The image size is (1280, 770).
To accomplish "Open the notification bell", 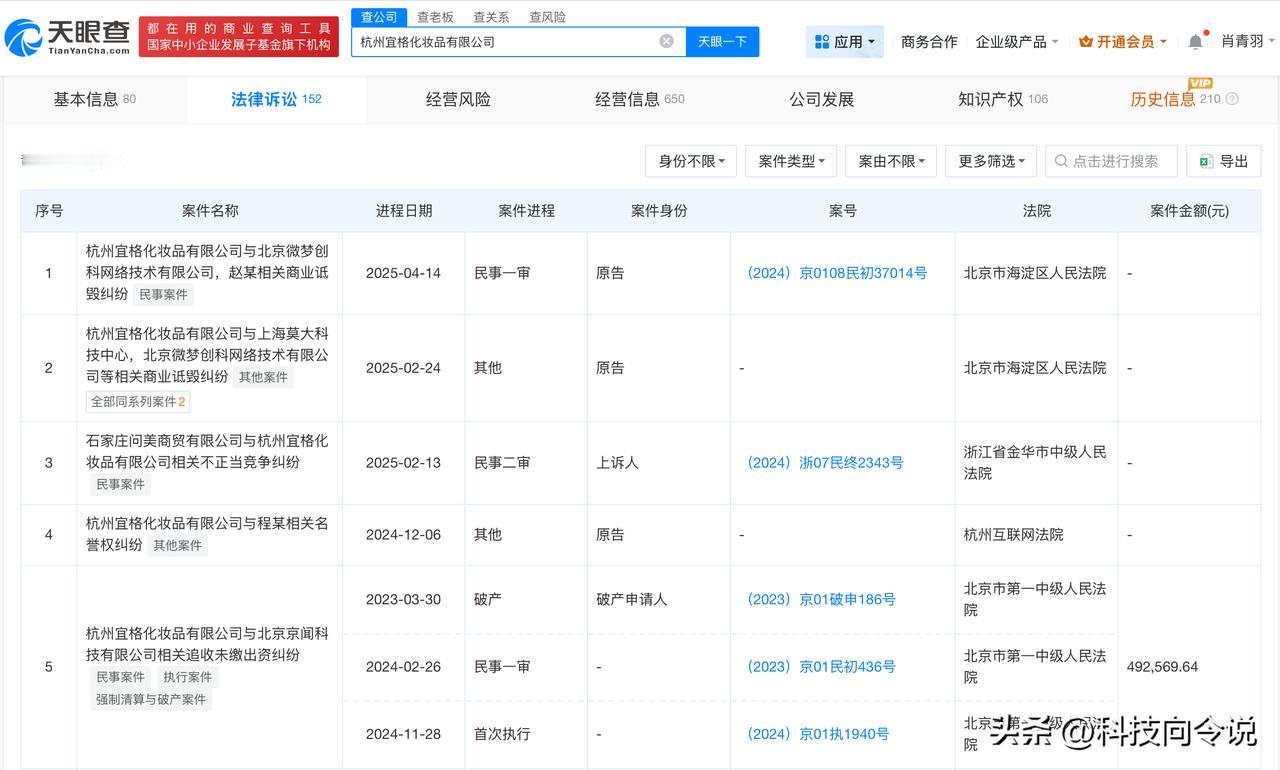I will tap(1196, 41).
